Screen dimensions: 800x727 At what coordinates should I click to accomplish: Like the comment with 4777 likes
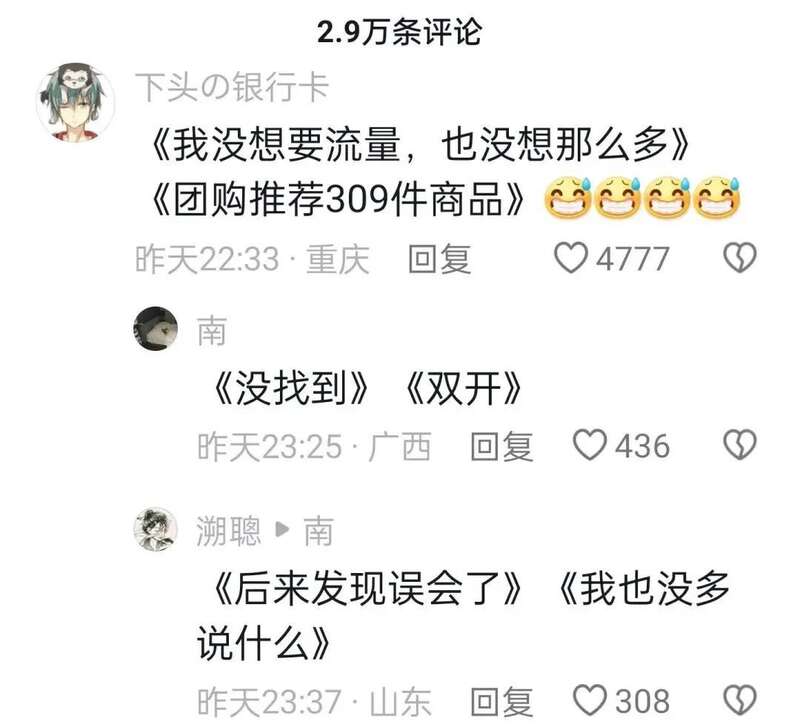coord(571,258)
